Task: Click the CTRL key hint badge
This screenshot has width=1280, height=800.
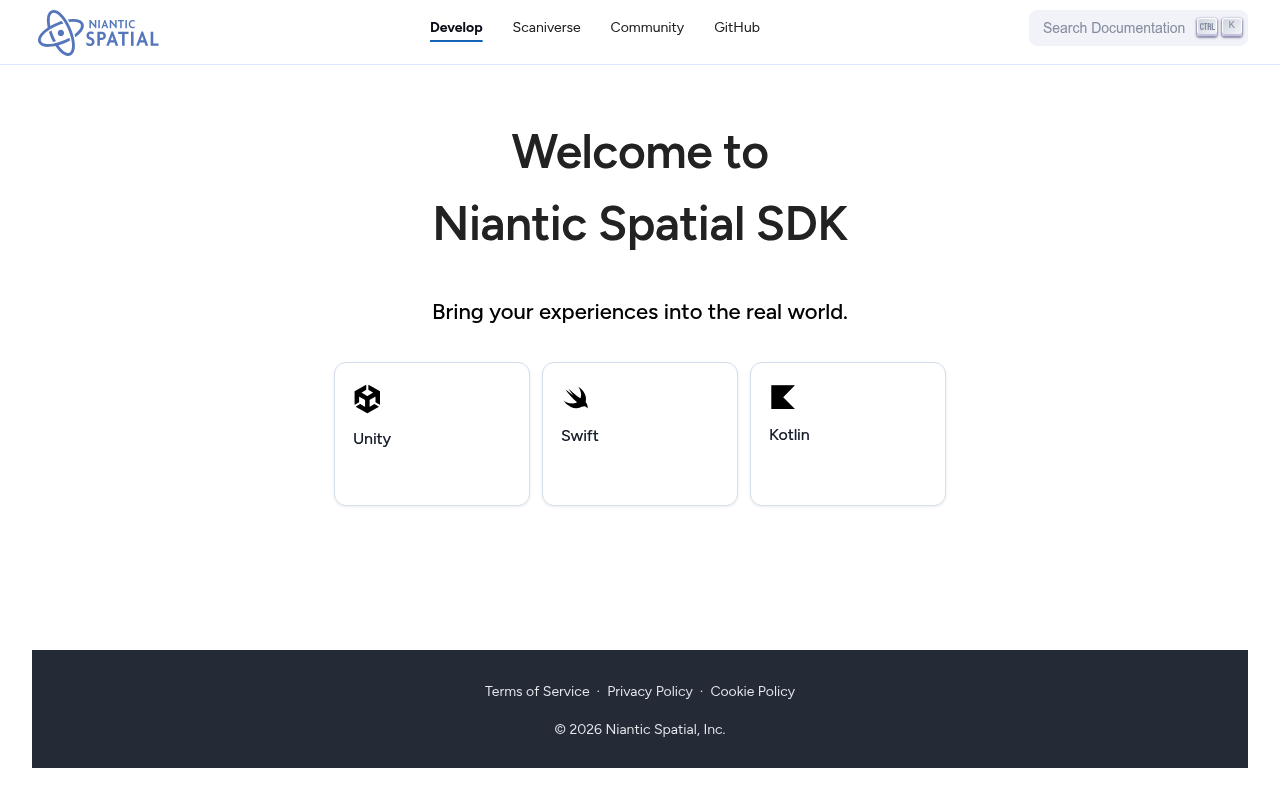Action: (1207, 27)
